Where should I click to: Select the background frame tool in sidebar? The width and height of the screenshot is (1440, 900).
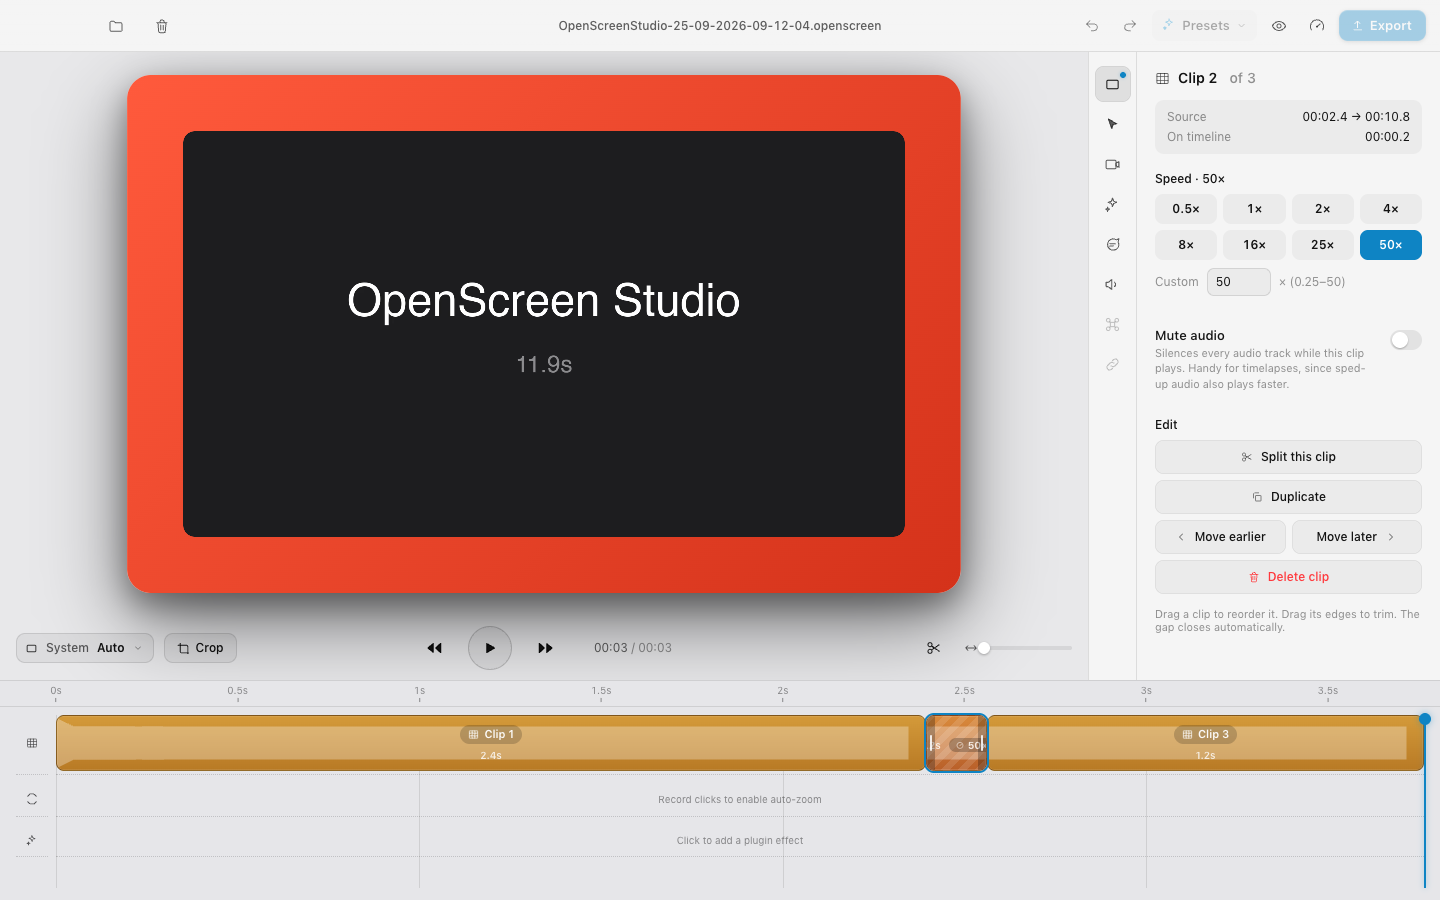1113,84
